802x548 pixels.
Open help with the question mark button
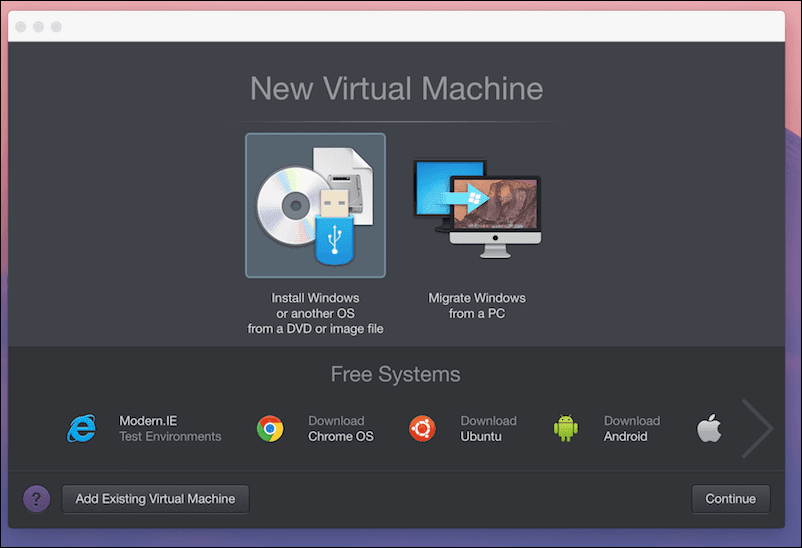(36, 499)
